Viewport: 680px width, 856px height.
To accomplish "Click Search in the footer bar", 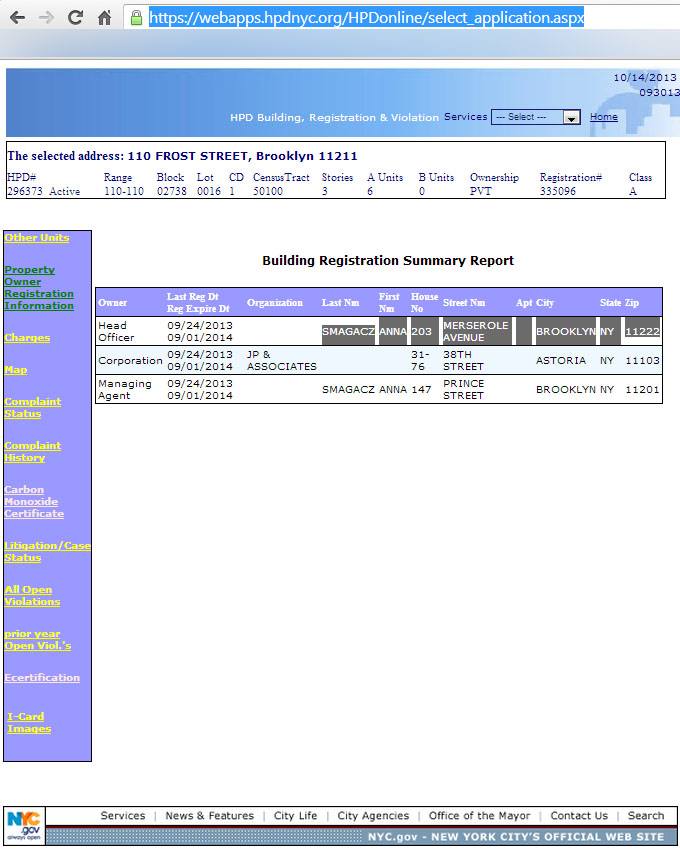I will pos(645,816).
